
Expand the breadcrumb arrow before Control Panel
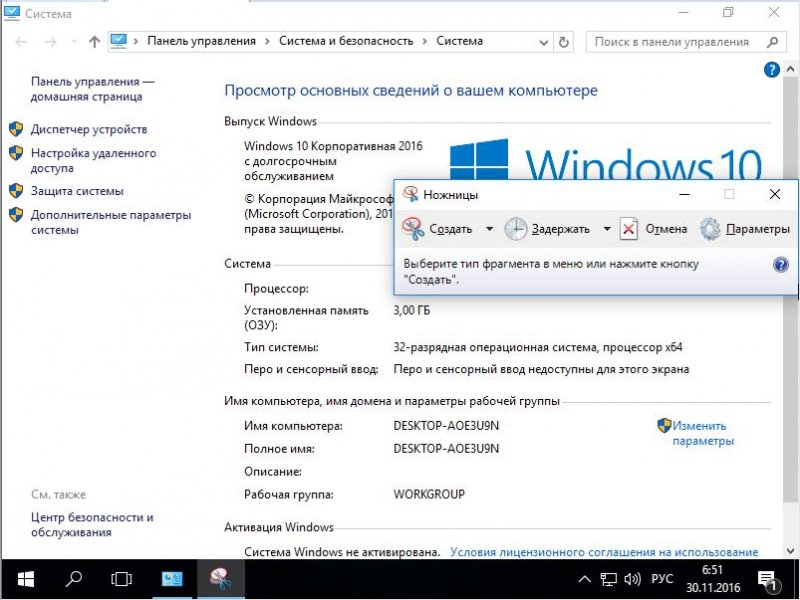[x=136, y=41]
